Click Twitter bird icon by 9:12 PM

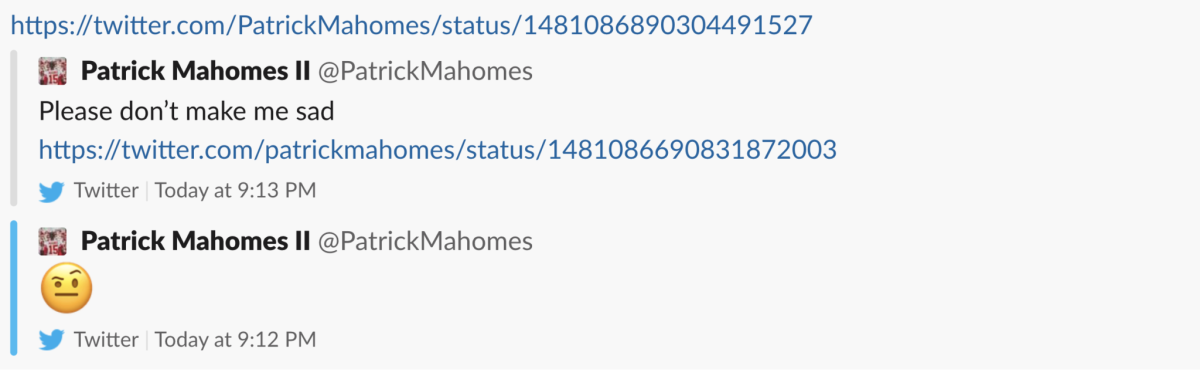tap(52, 341)
